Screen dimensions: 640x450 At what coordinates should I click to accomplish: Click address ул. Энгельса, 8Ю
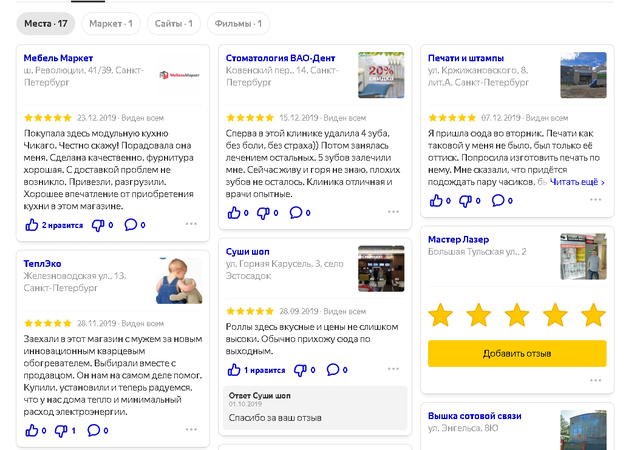point(463,428)
